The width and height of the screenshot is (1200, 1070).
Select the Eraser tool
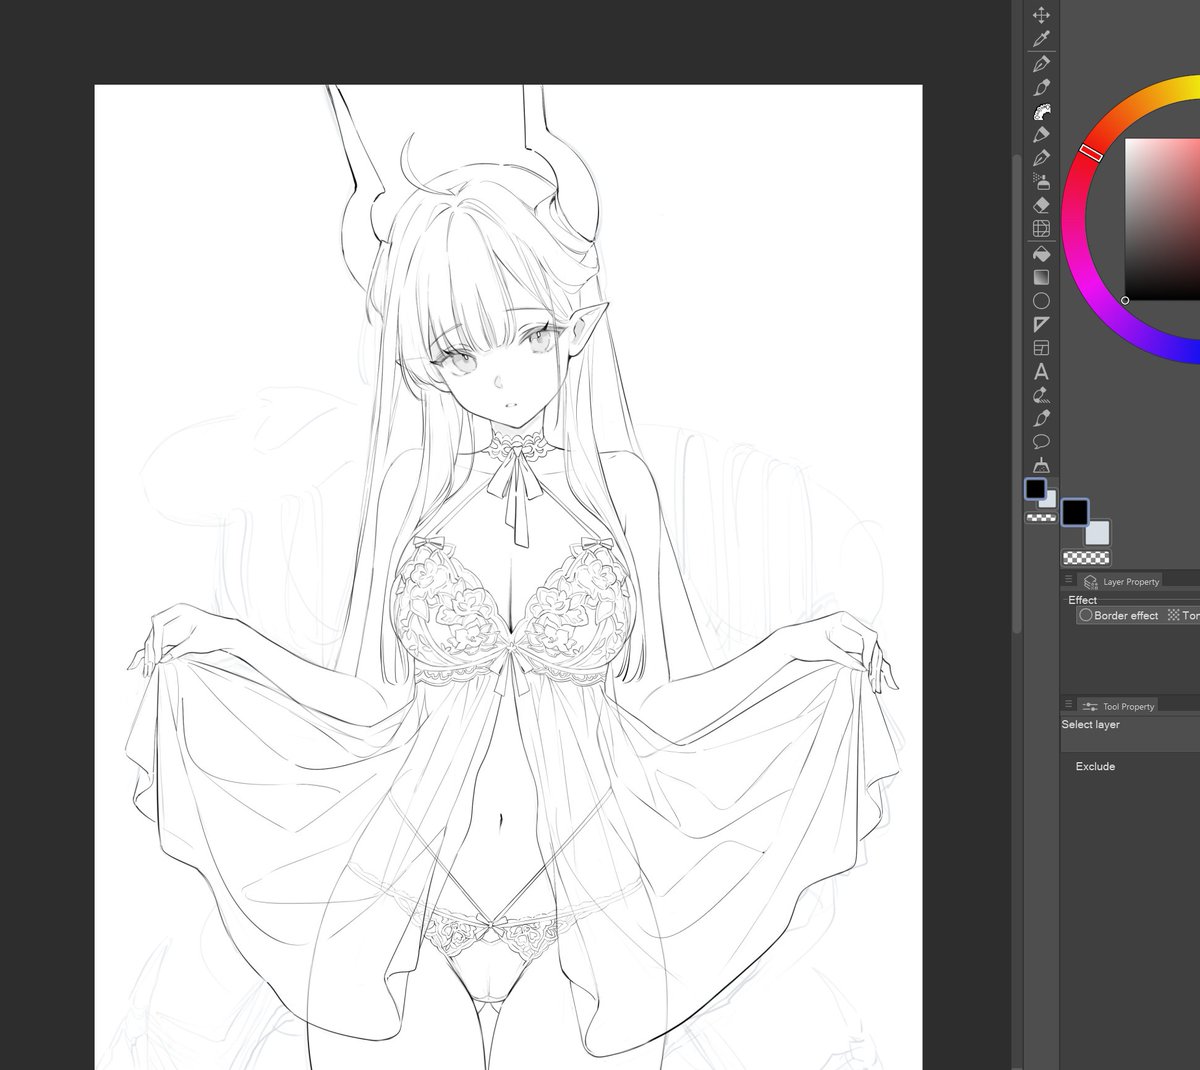tap(1041, 205)
